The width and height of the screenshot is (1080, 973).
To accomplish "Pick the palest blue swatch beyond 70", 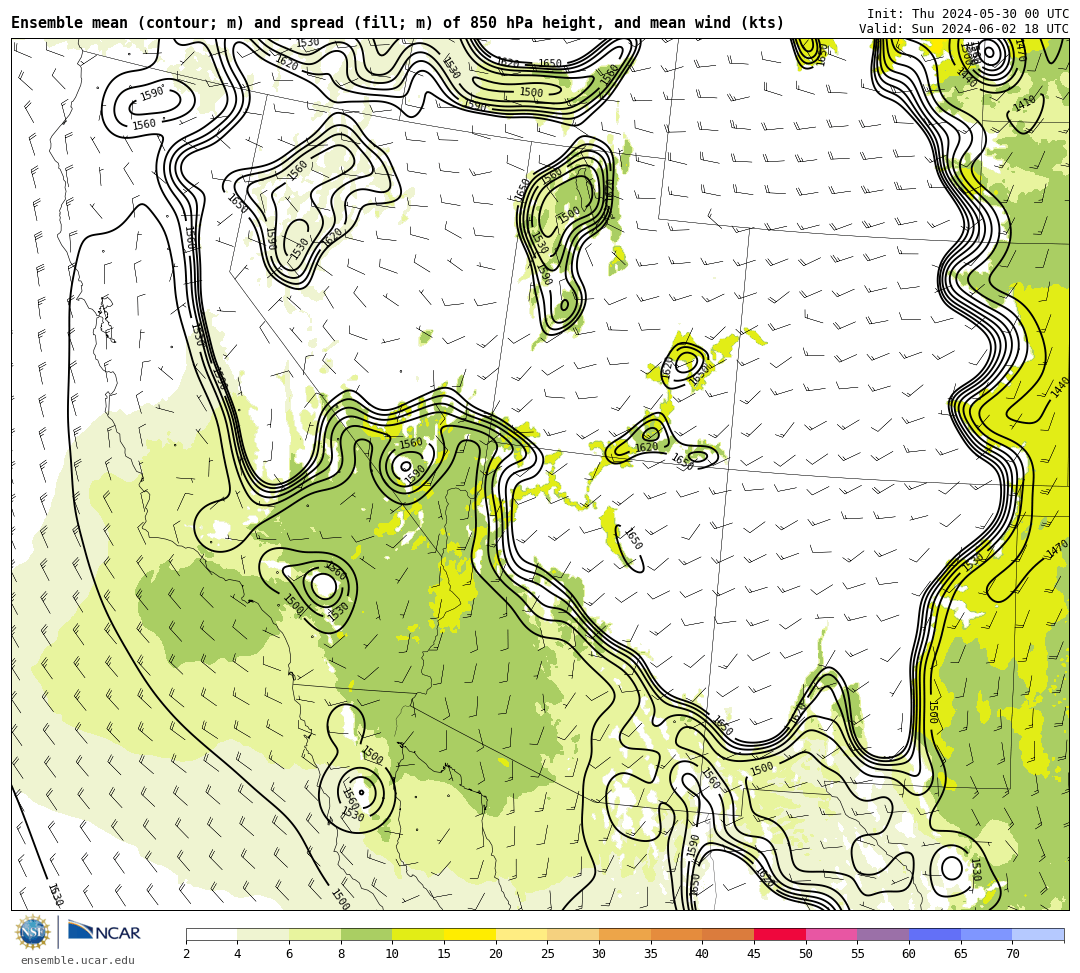I will coord(1038,934).
